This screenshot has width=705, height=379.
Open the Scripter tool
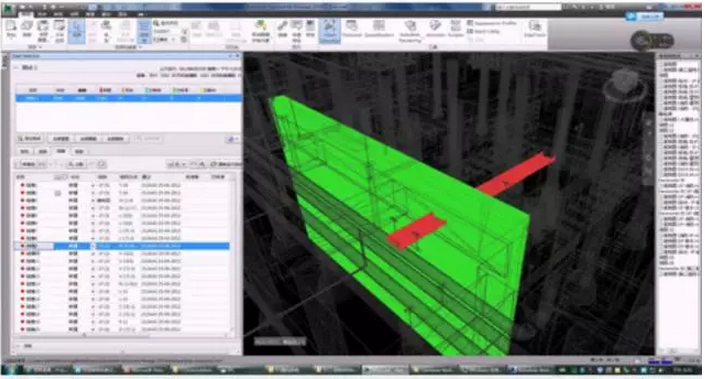point(455,29)
